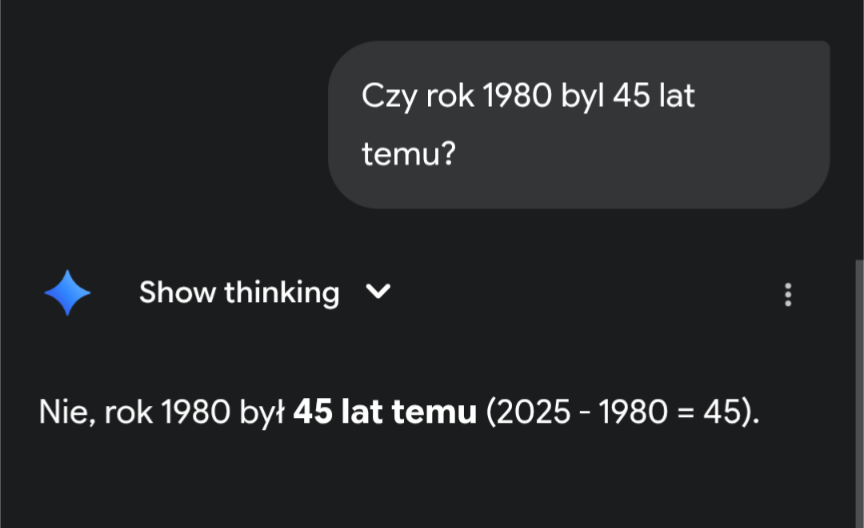Select the user prompt message bubble
The width and height of the screenshot is (864, 528).
point(578,126)
